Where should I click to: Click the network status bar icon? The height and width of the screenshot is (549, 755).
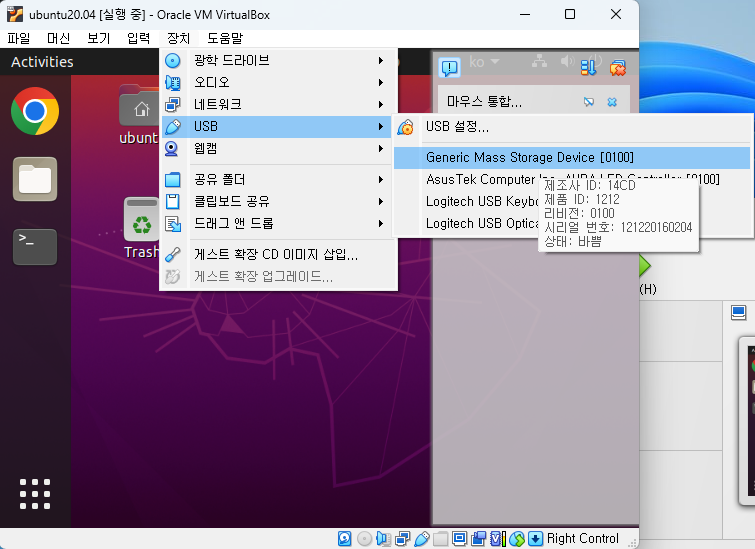(x=403, y=538)
